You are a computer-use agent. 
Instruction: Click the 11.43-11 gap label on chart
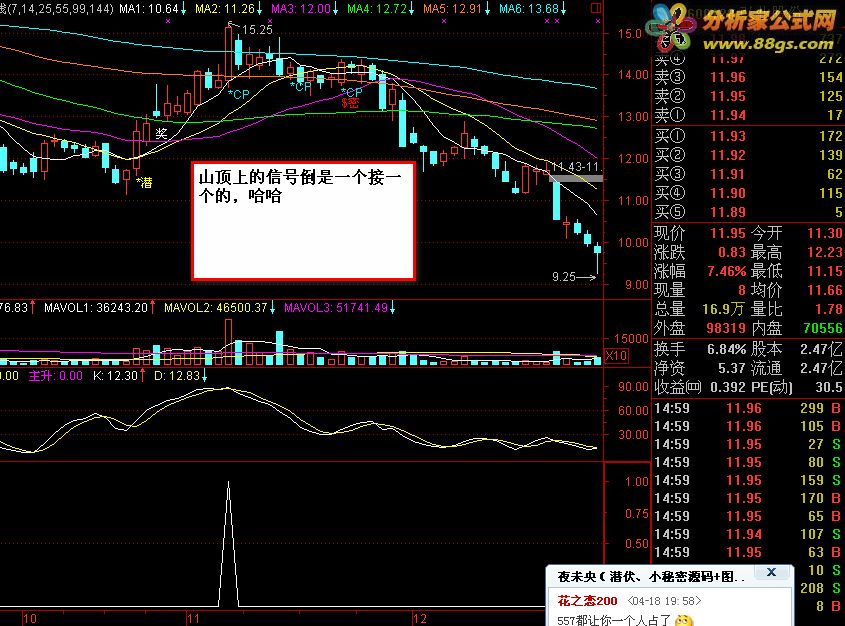(576, 166)
